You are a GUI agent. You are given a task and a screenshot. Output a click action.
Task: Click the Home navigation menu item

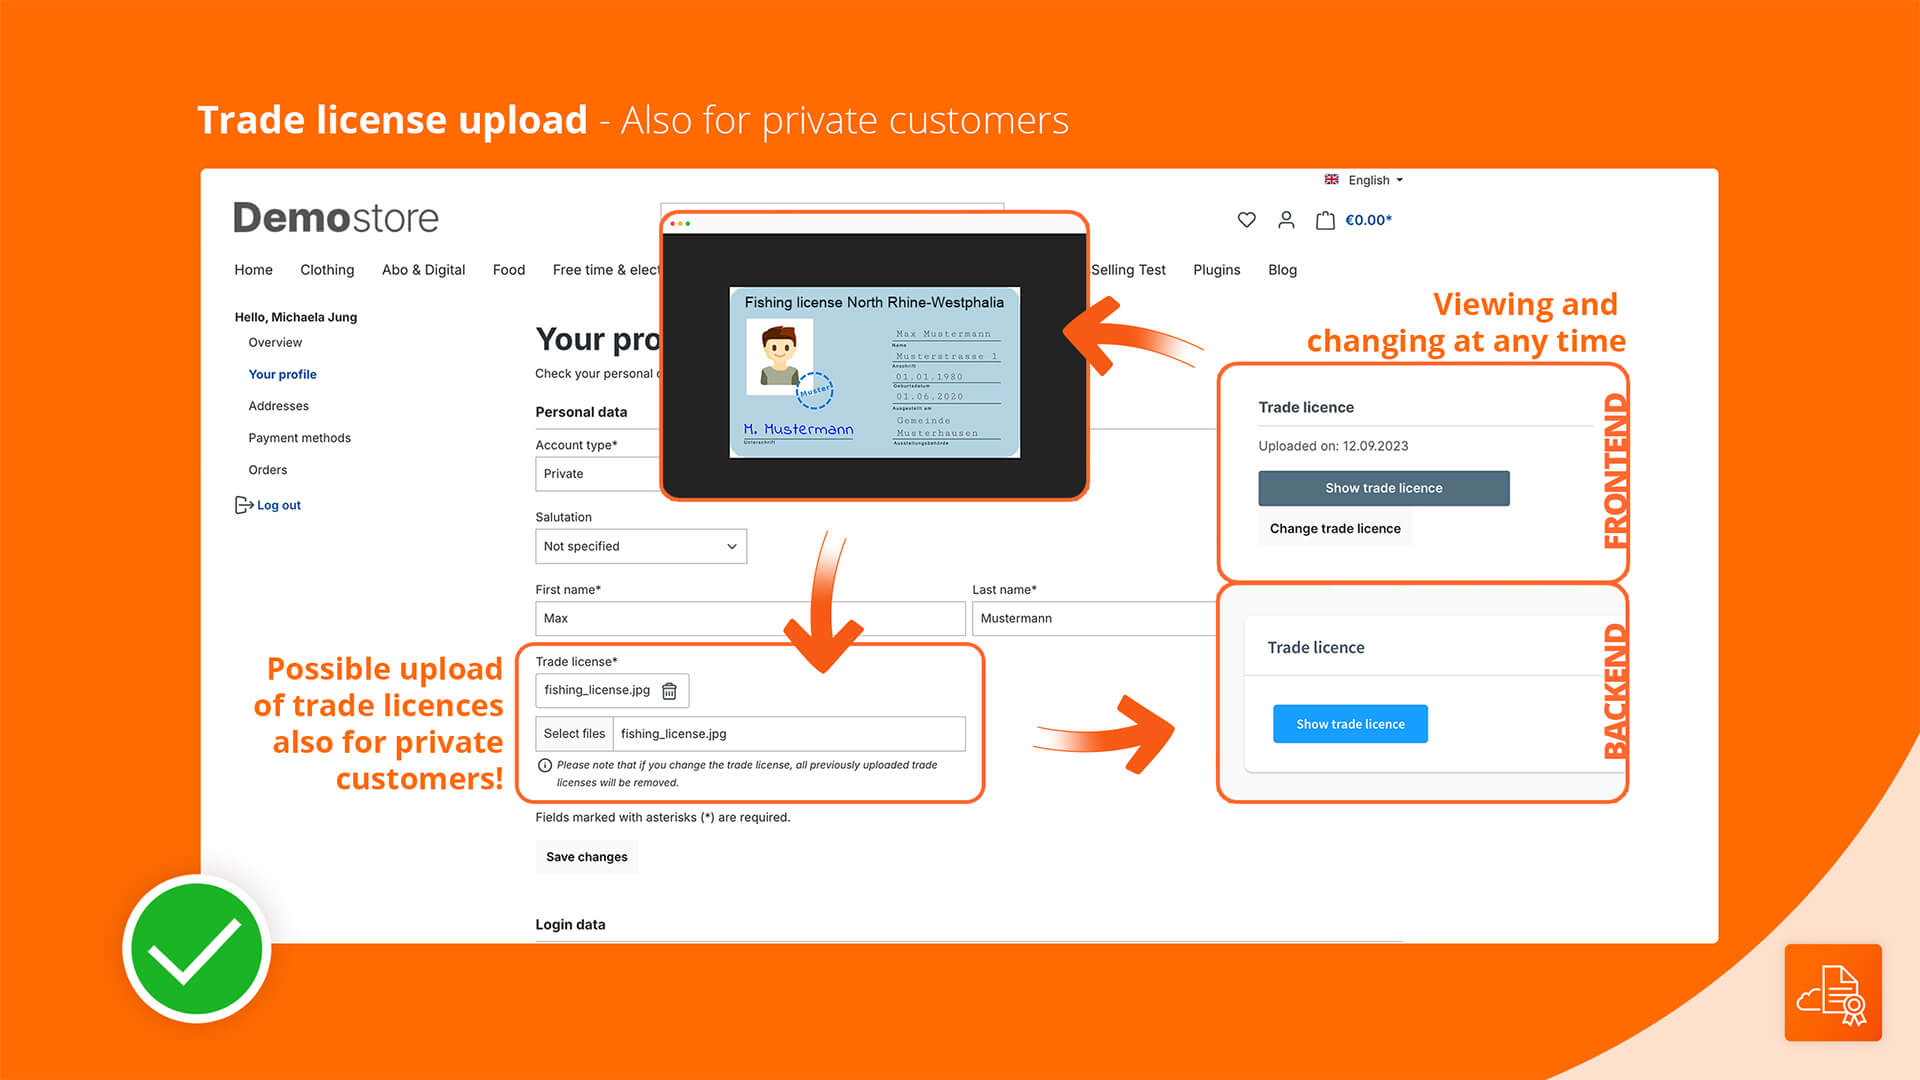(x=252, y=268)
